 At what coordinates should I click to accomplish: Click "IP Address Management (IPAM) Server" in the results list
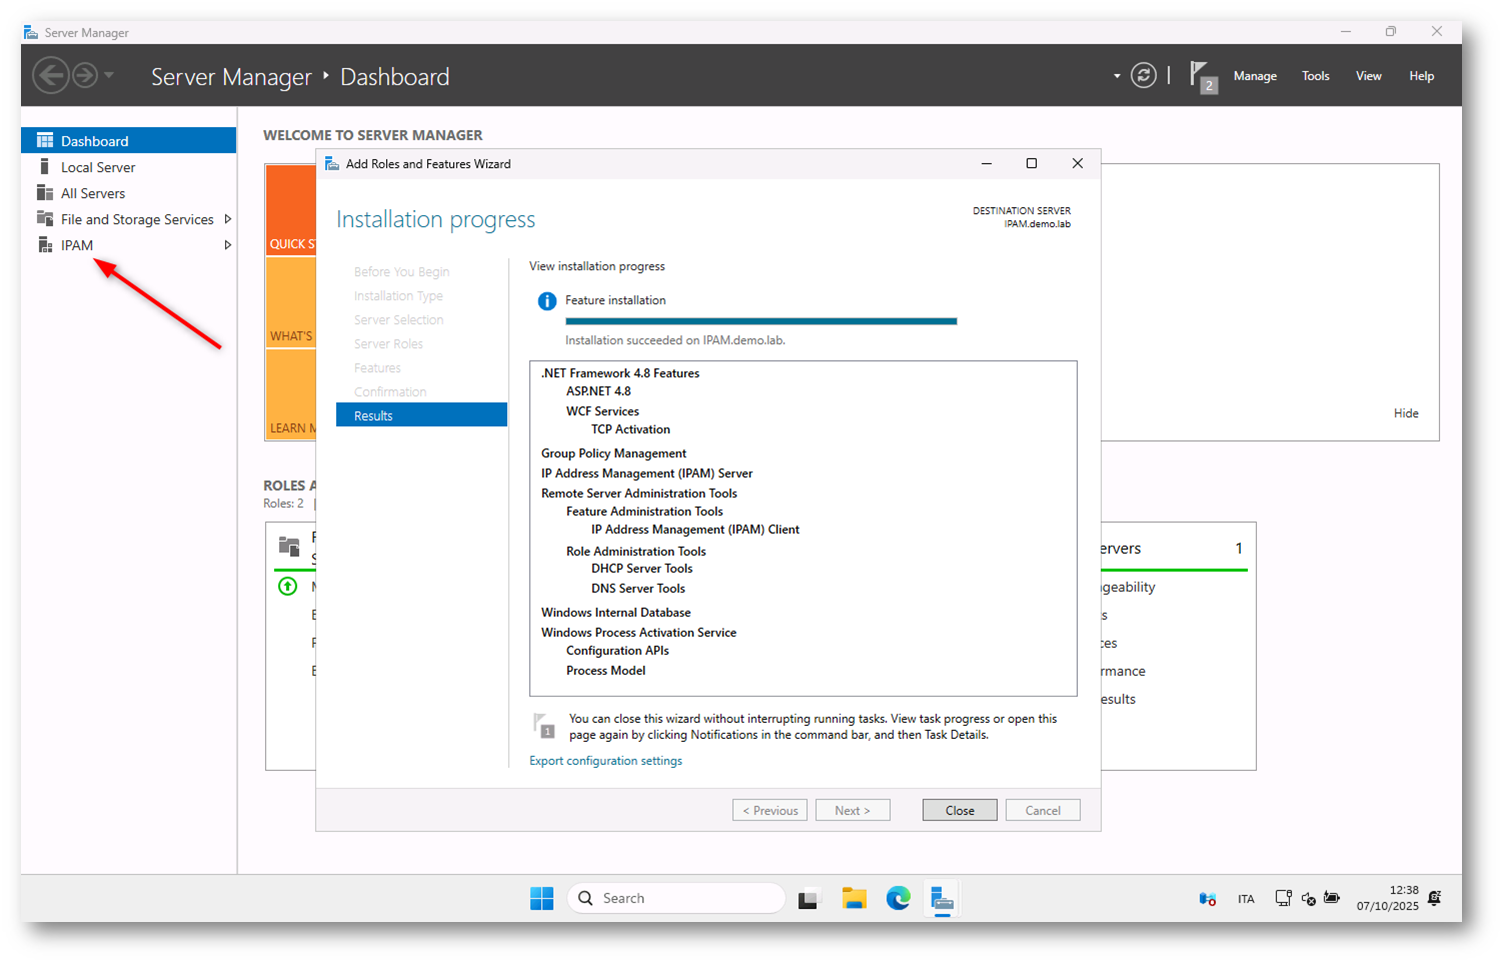(x=647, y=473)
